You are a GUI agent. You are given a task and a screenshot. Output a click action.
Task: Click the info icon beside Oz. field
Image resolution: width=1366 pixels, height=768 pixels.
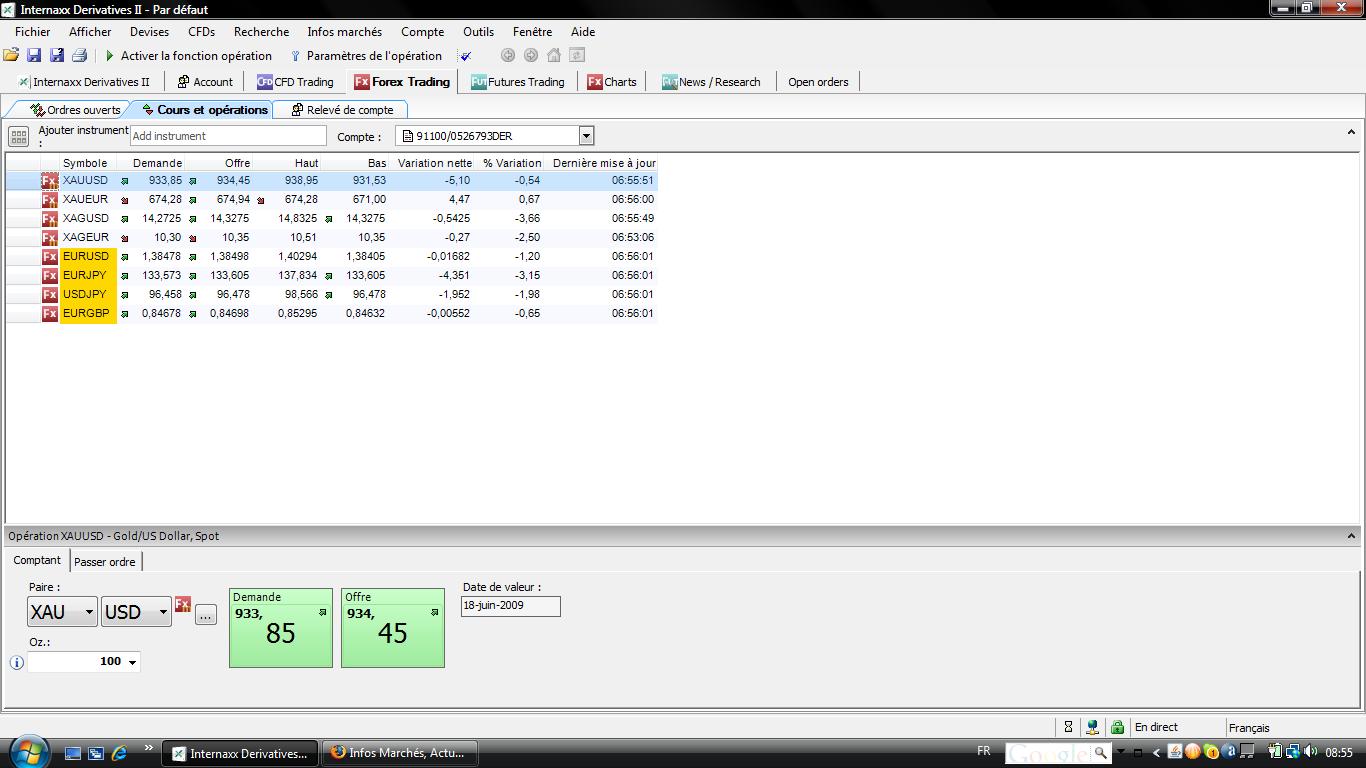(16, 662)
